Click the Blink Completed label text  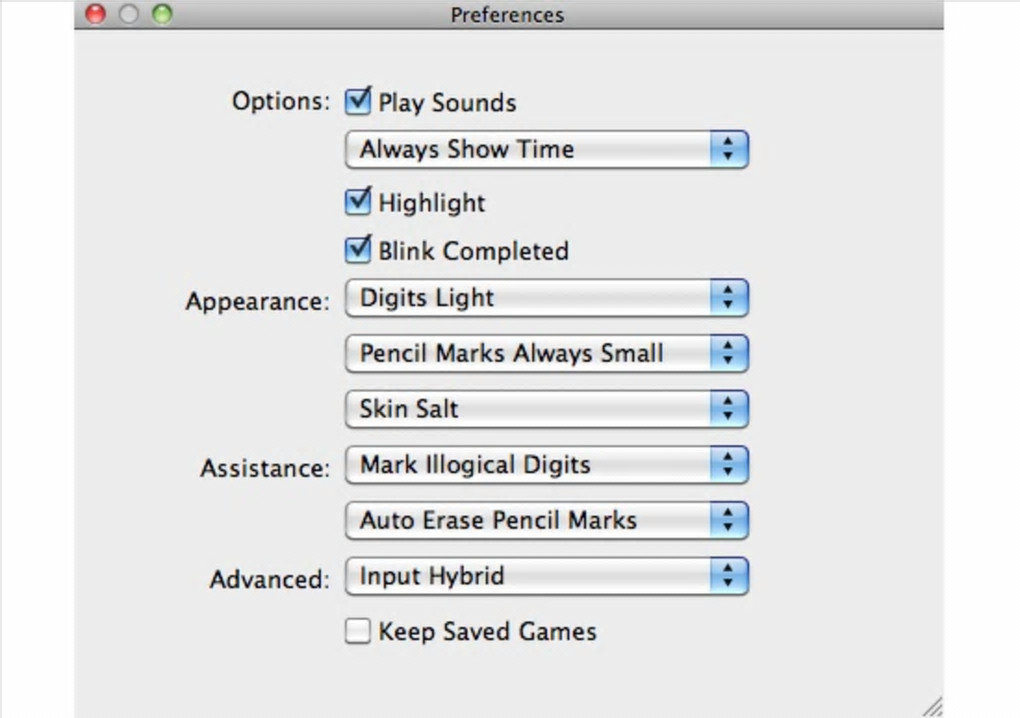pyautogui.click(x=473, y=251)
